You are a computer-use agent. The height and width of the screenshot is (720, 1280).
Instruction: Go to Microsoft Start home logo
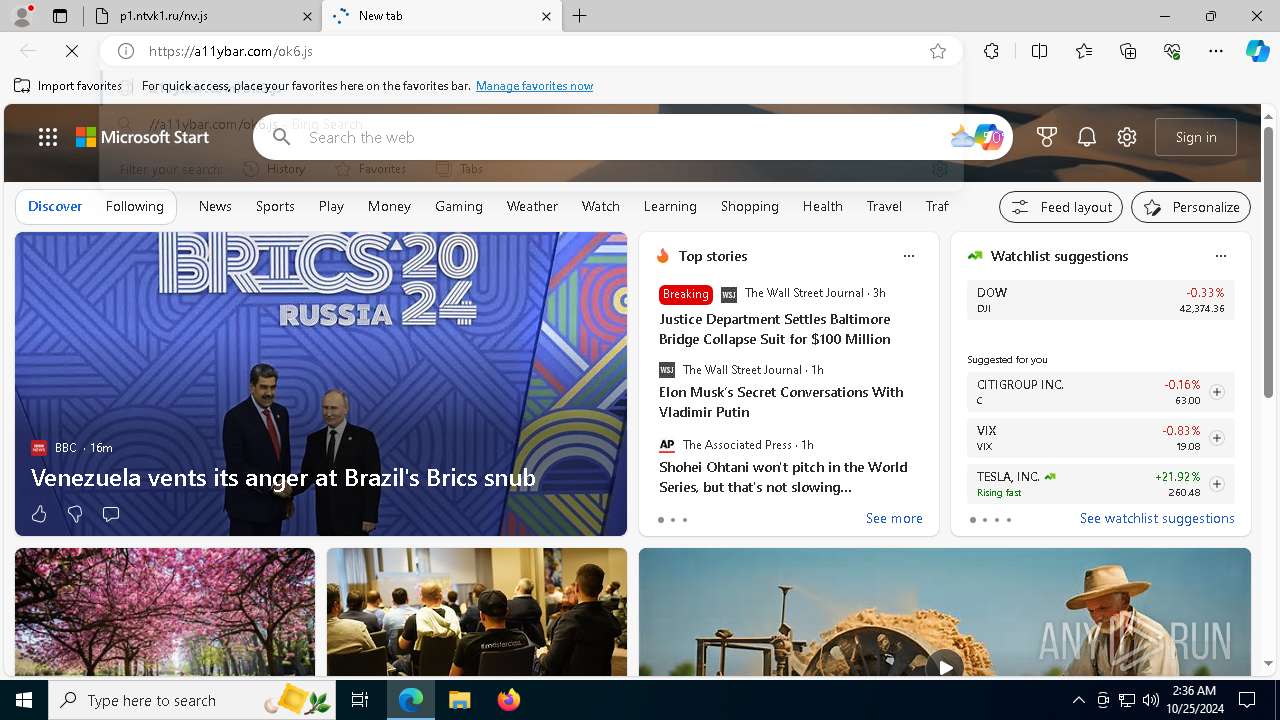click(143, 137)
